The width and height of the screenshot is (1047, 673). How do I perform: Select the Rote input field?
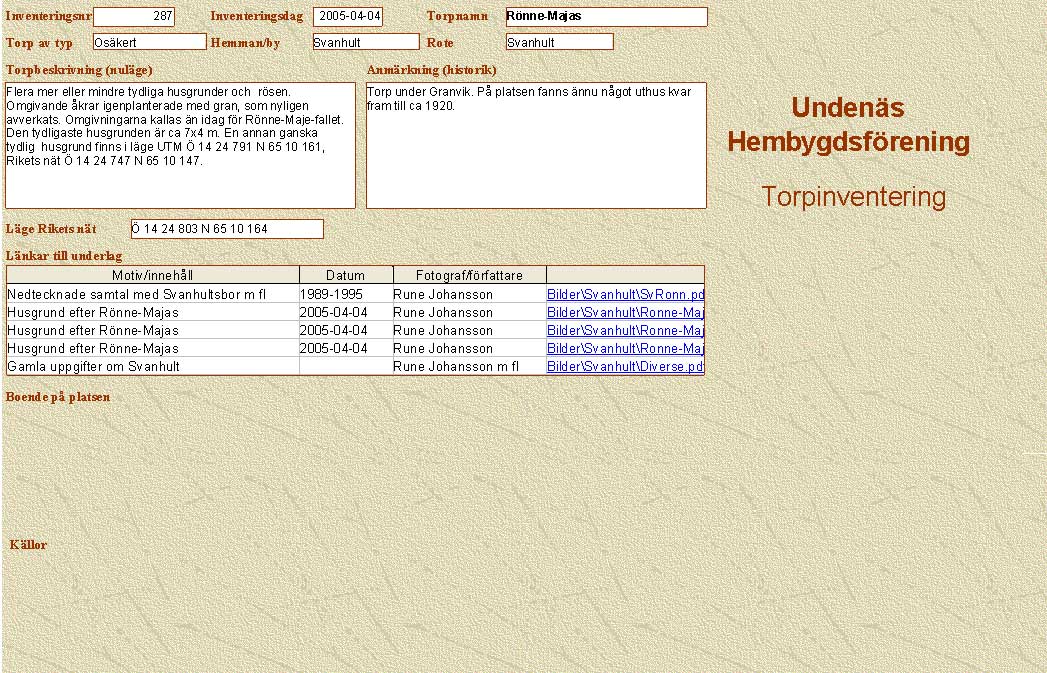pyautogui.click(x=559, y=42)
